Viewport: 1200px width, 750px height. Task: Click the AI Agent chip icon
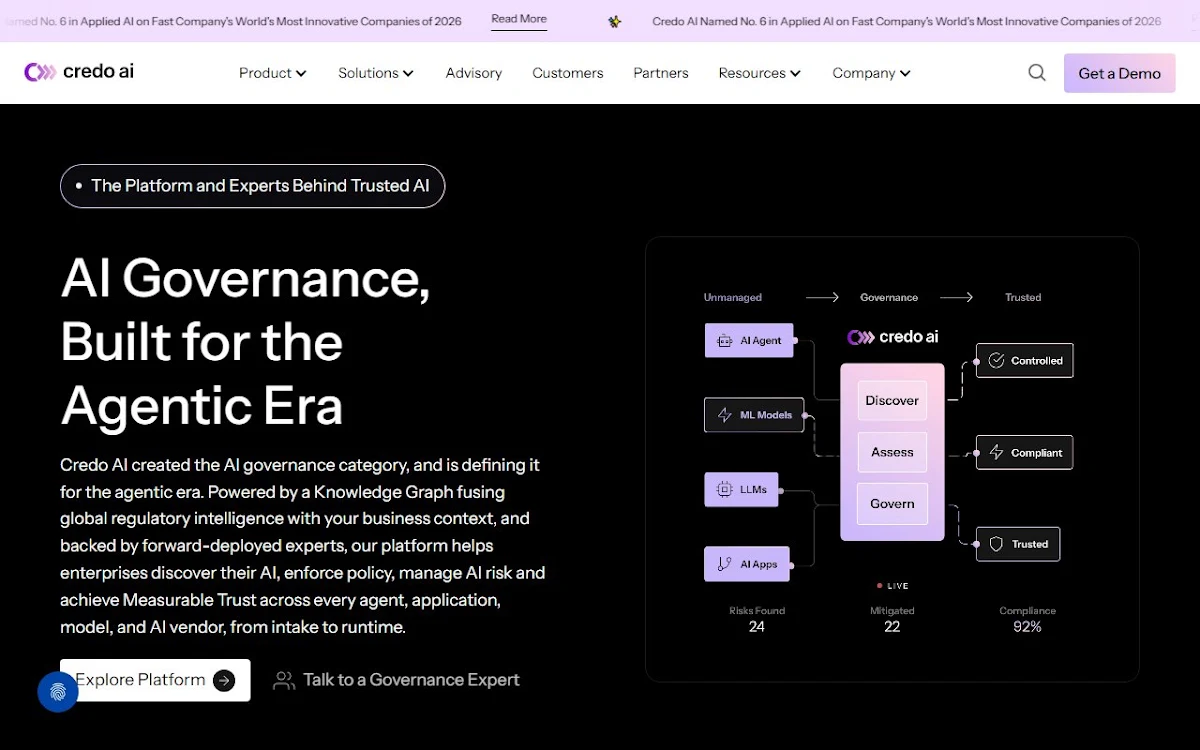(x=724, y=341)
